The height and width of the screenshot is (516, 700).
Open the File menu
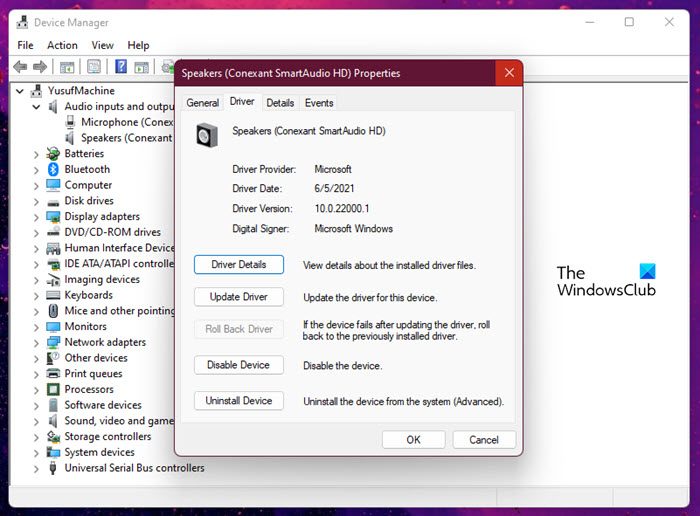pyautogui.click(x=25, y=45)
